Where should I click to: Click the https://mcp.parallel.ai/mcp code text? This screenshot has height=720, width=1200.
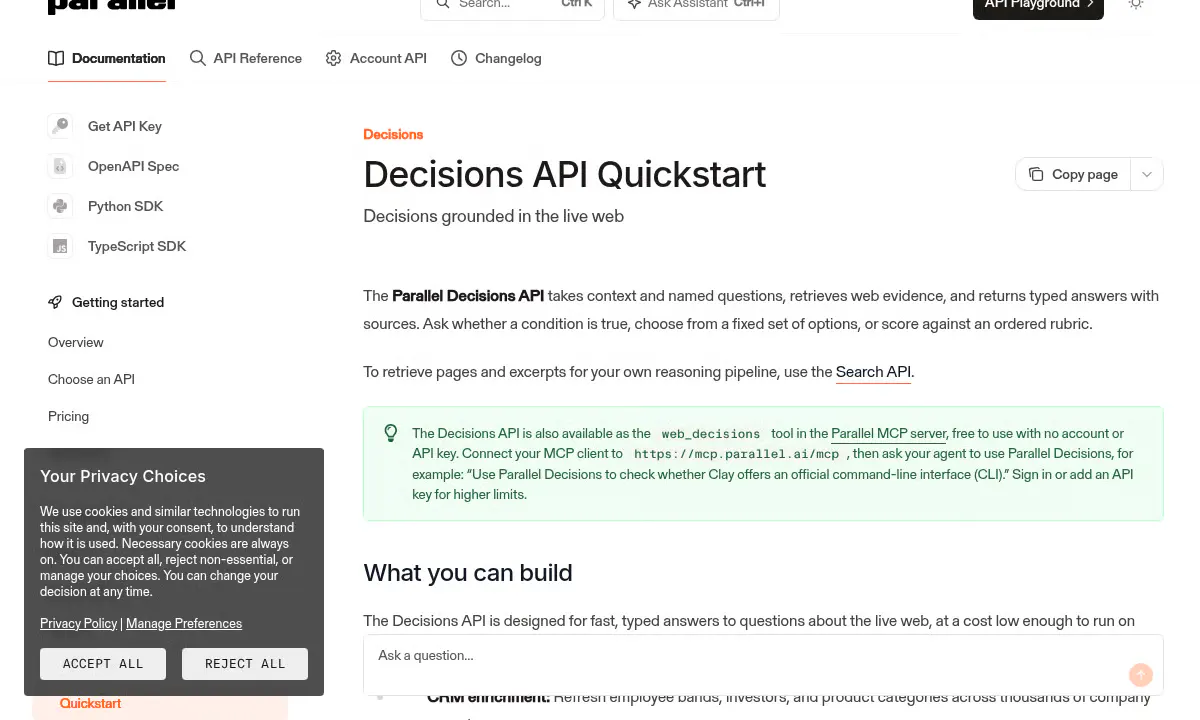click(x=737, y=454)
